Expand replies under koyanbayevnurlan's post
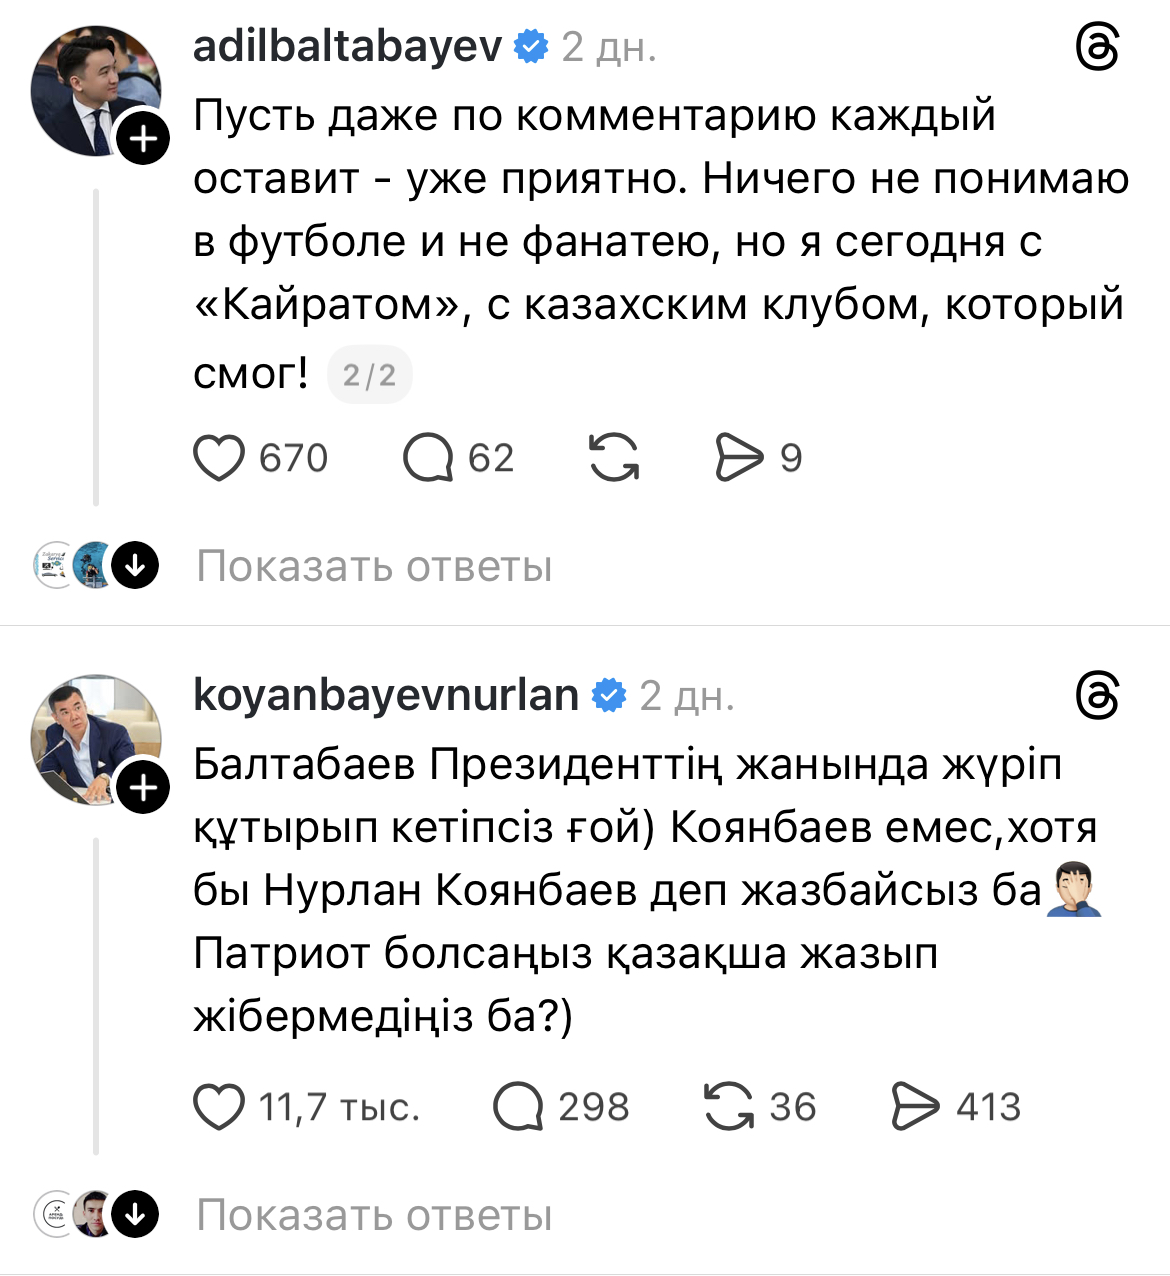 coord(374,1216)
